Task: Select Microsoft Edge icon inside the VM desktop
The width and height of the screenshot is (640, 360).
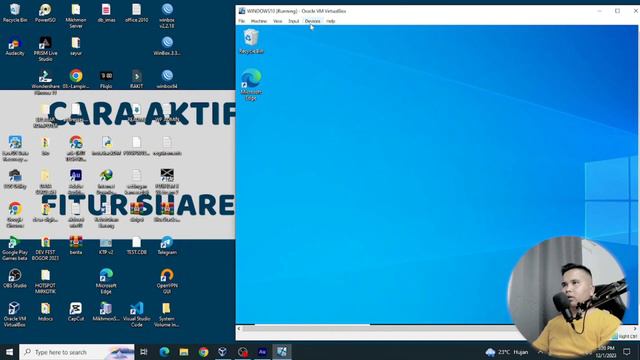Action: 251,84
